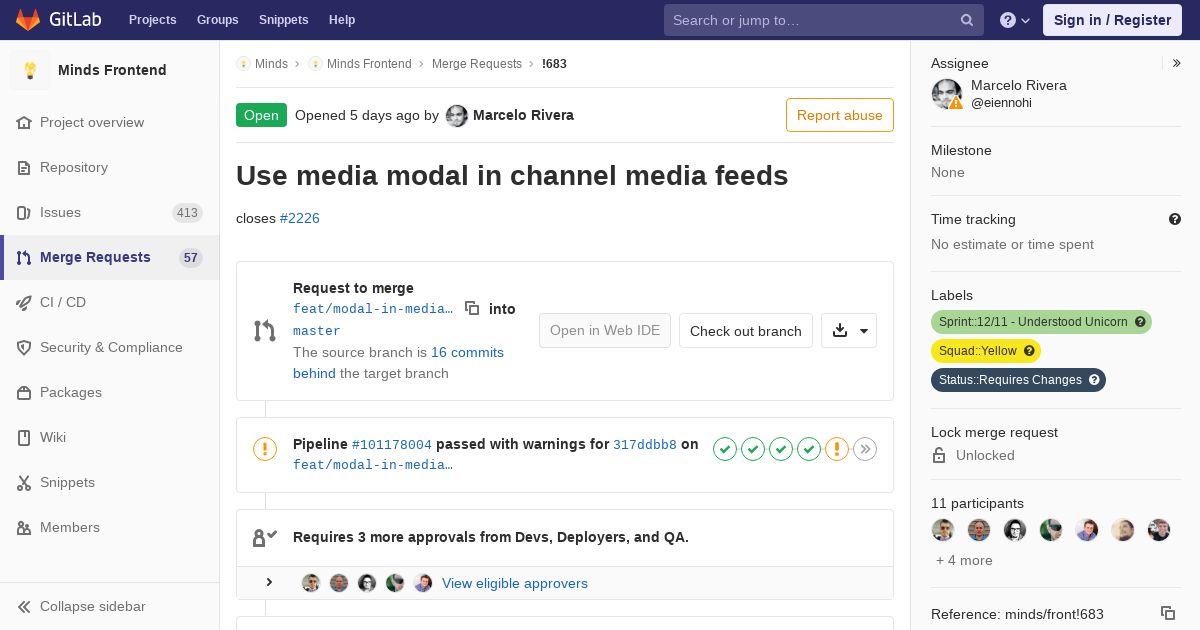
Task: Open Project overview in sidebar
Action: click(109, 122)
